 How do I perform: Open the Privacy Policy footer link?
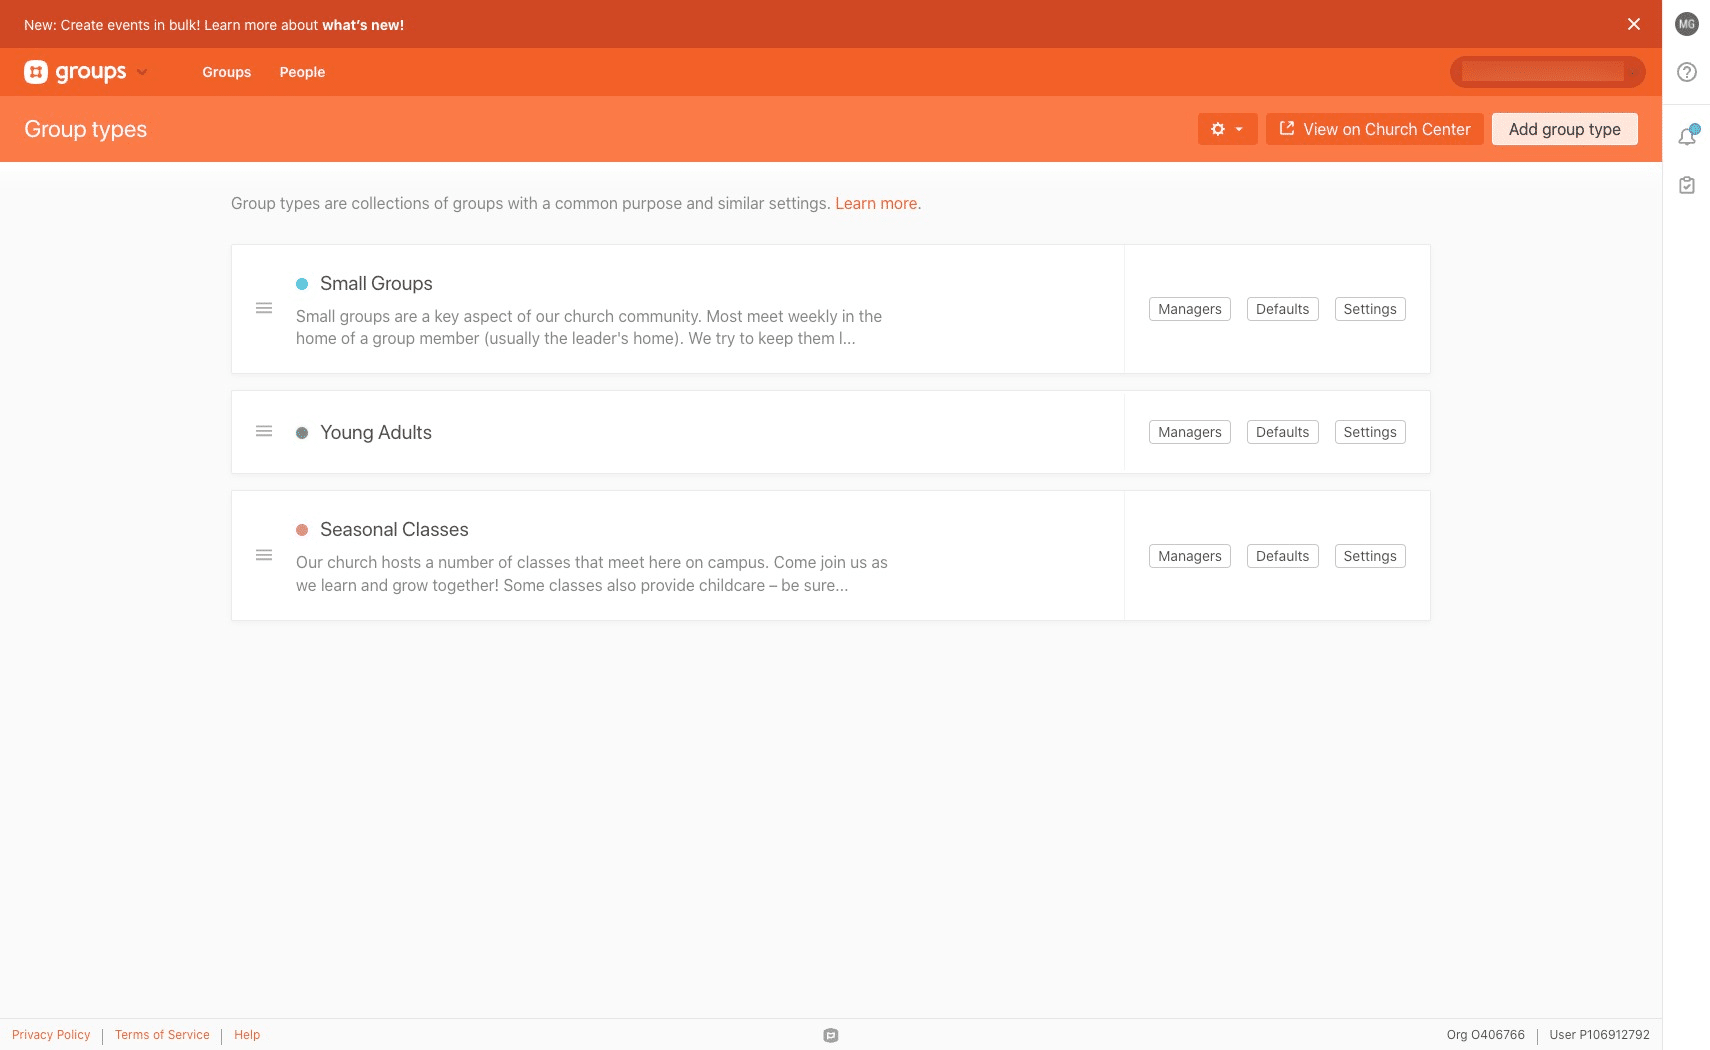51,1035
